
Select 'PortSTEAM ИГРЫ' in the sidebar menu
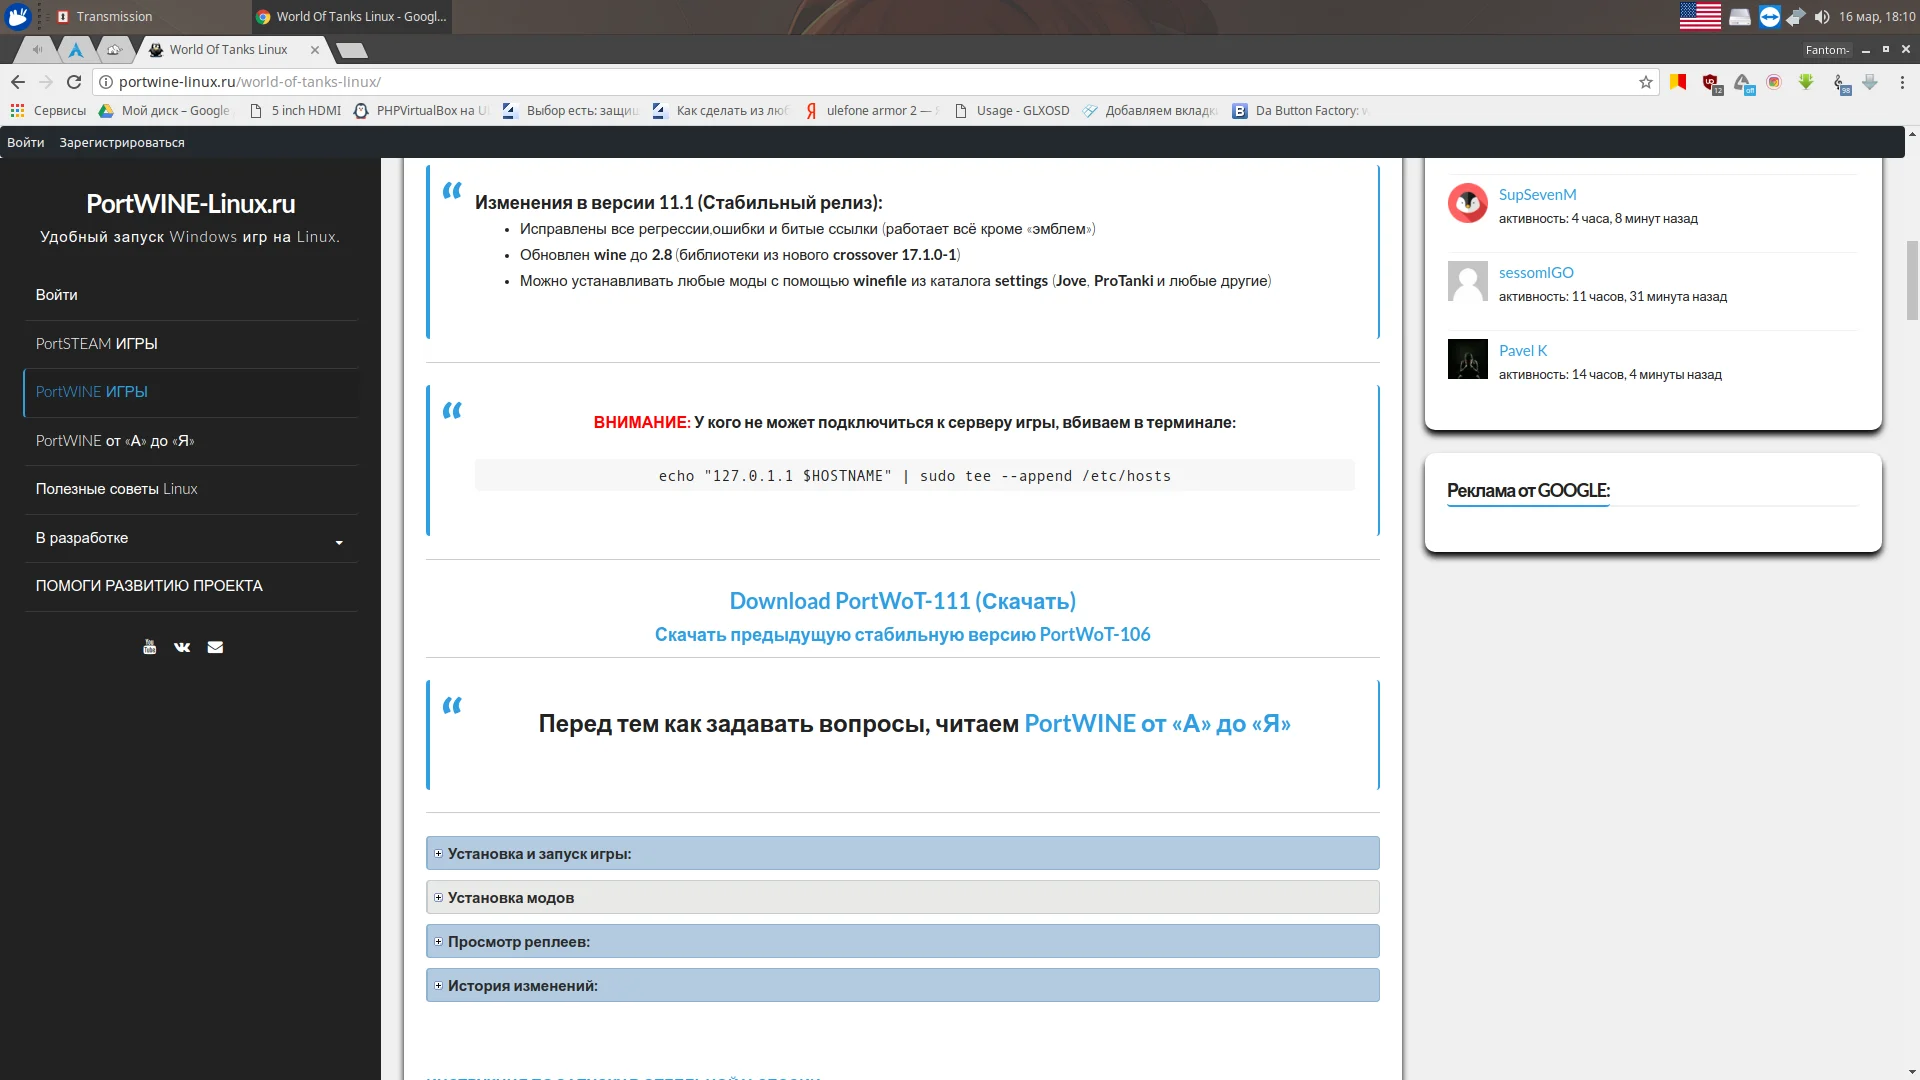coord(97,344)
